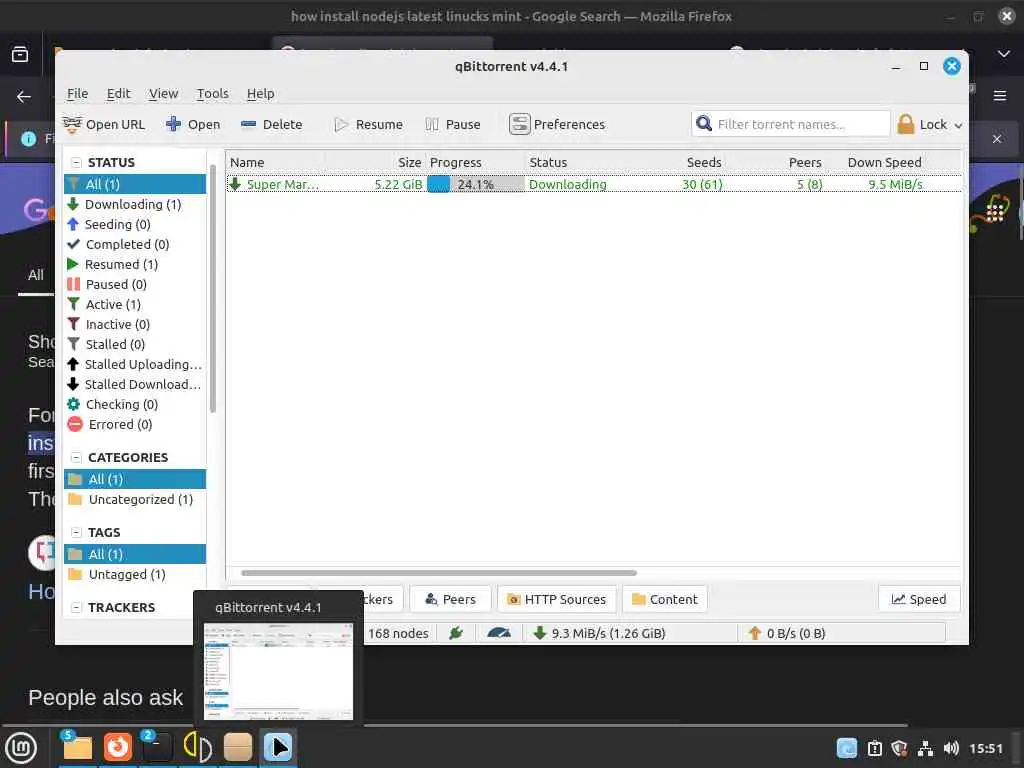
Task: Sort torrents by Name column
Action: point(275,163)
